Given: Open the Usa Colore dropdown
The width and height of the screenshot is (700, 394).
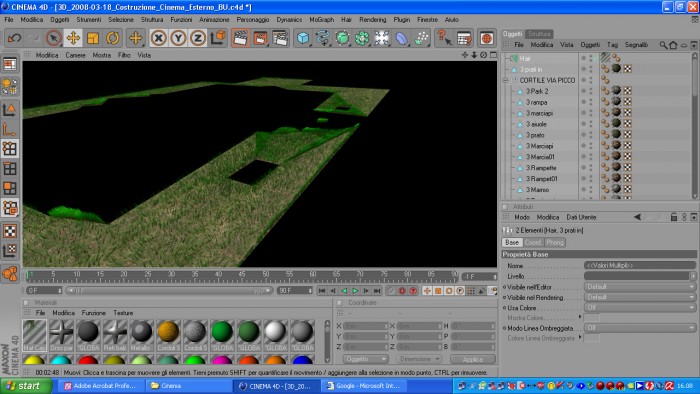Looking at the screenshot, I should [x=639, y=307].
